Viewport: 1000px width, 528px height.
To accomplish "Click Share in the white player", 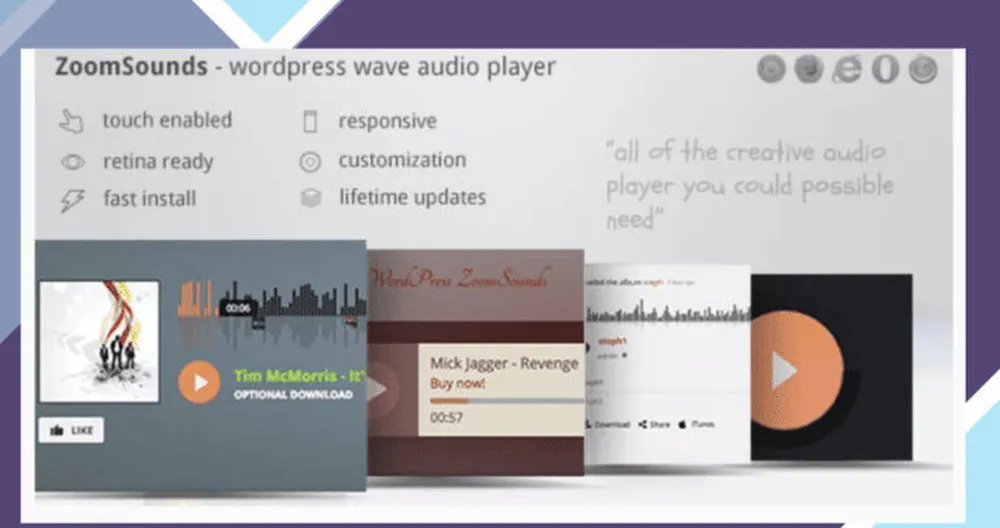I will pyautogui.click(x=654, y=424).
